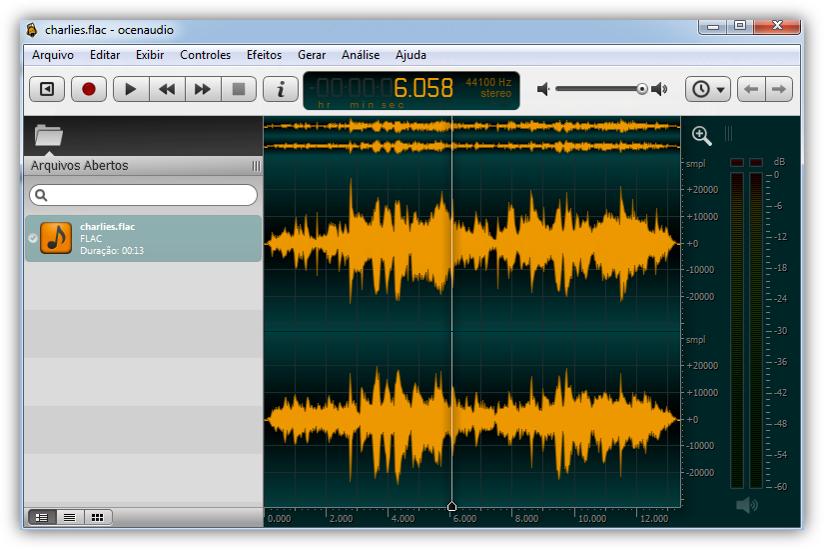Click the volume slider knob
The width and height of the screenshot is (824, 550).
[x=642, y=89]
